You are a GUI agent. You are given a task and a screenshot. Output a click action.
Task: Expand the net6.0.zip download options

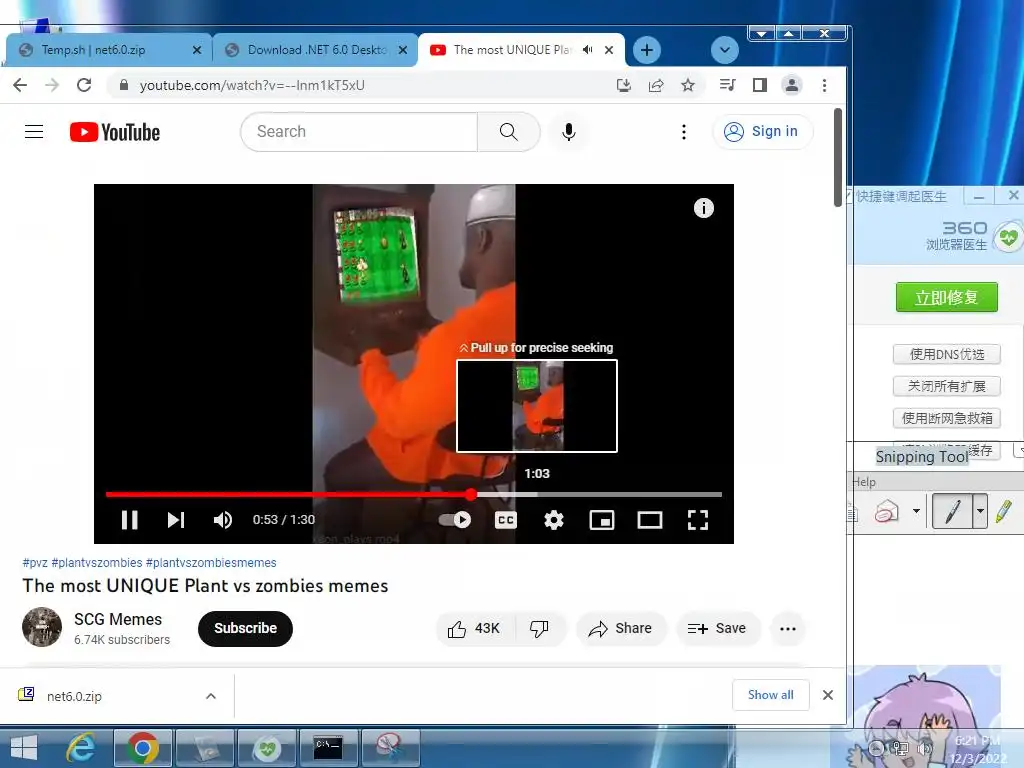click(x=211, y=696)
